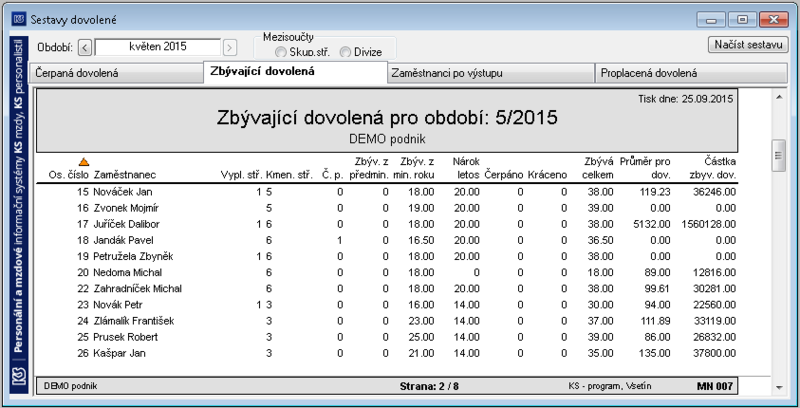Click the Os. číslo column header
The image size is (800, 408).
(x=68, y=175)
